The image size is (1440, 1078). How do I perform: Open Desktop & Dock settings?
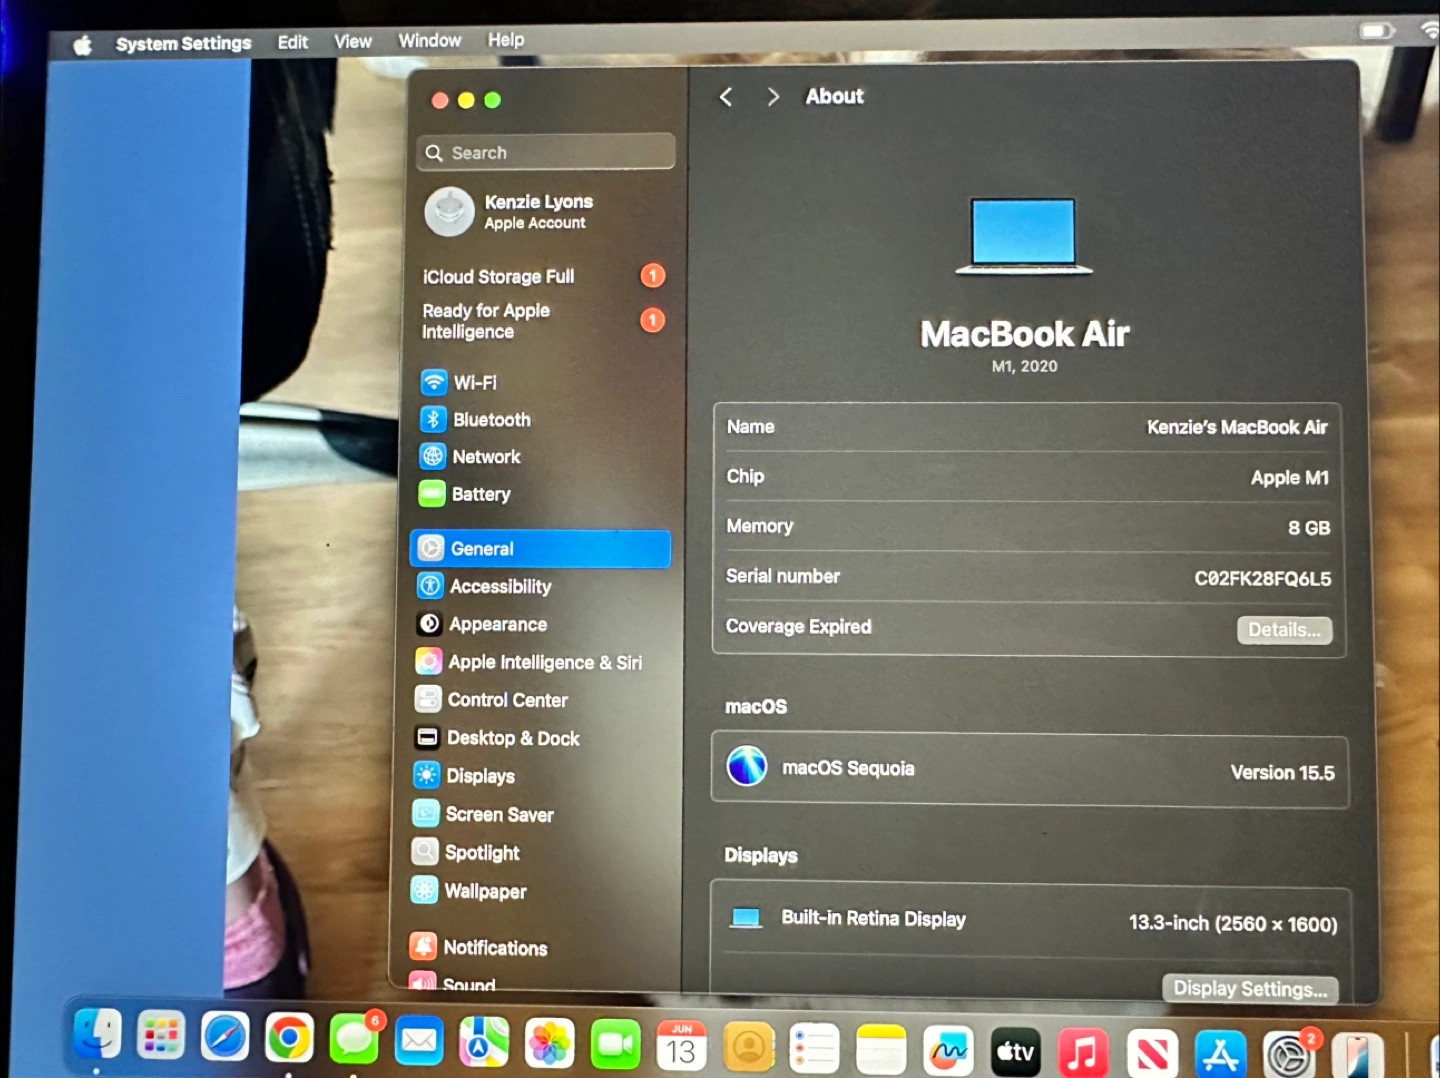click(x=498, y=738)
